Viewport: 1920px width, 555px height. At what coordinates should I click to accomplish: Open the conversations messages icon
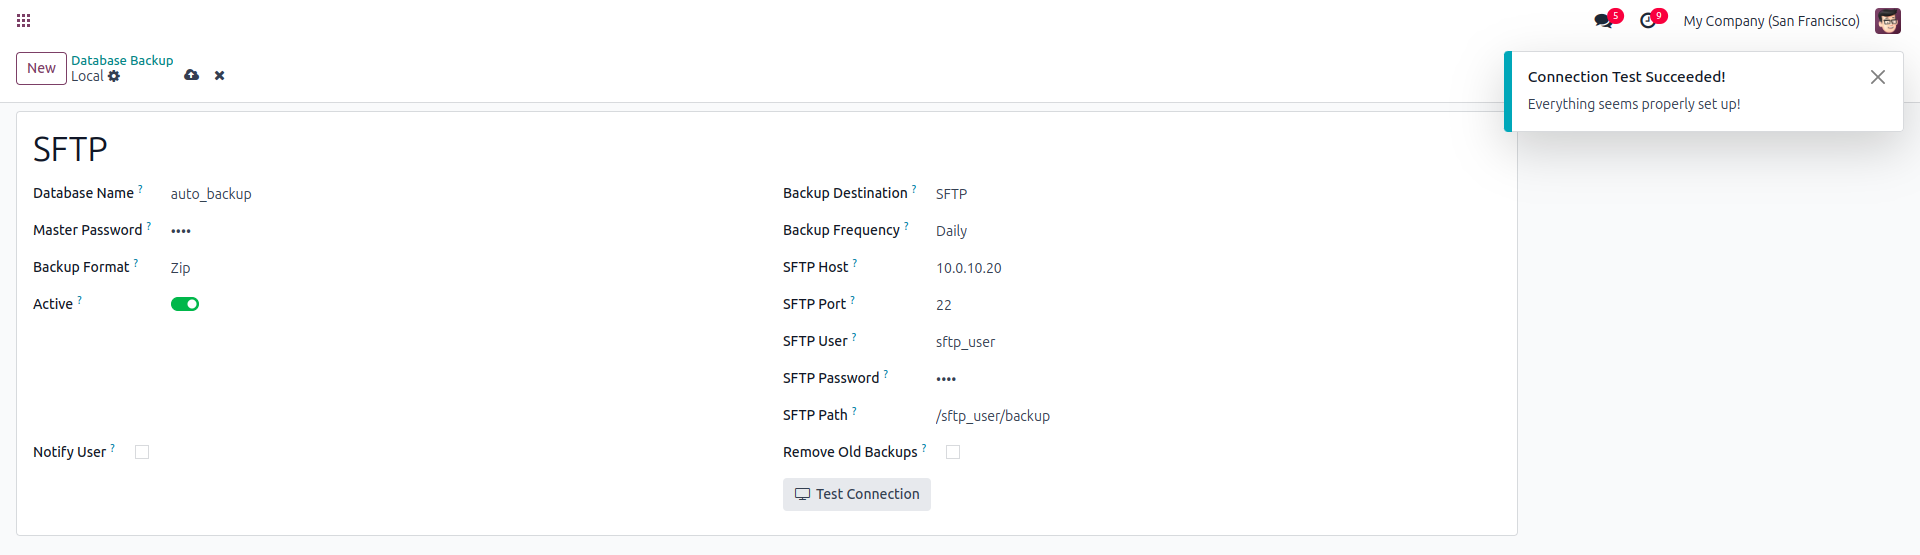1604,21
